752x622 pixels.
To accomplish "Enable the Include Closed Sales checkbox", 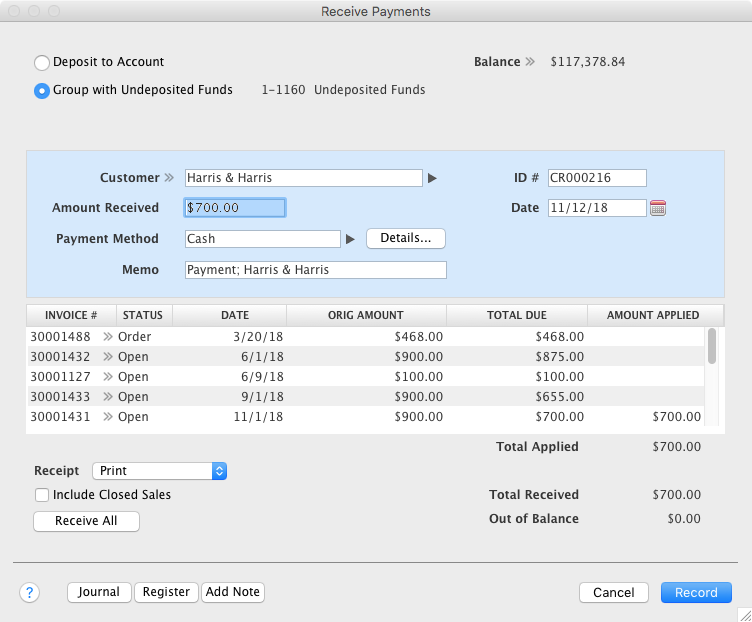I will pyautogui.click(x=42, y=495).
